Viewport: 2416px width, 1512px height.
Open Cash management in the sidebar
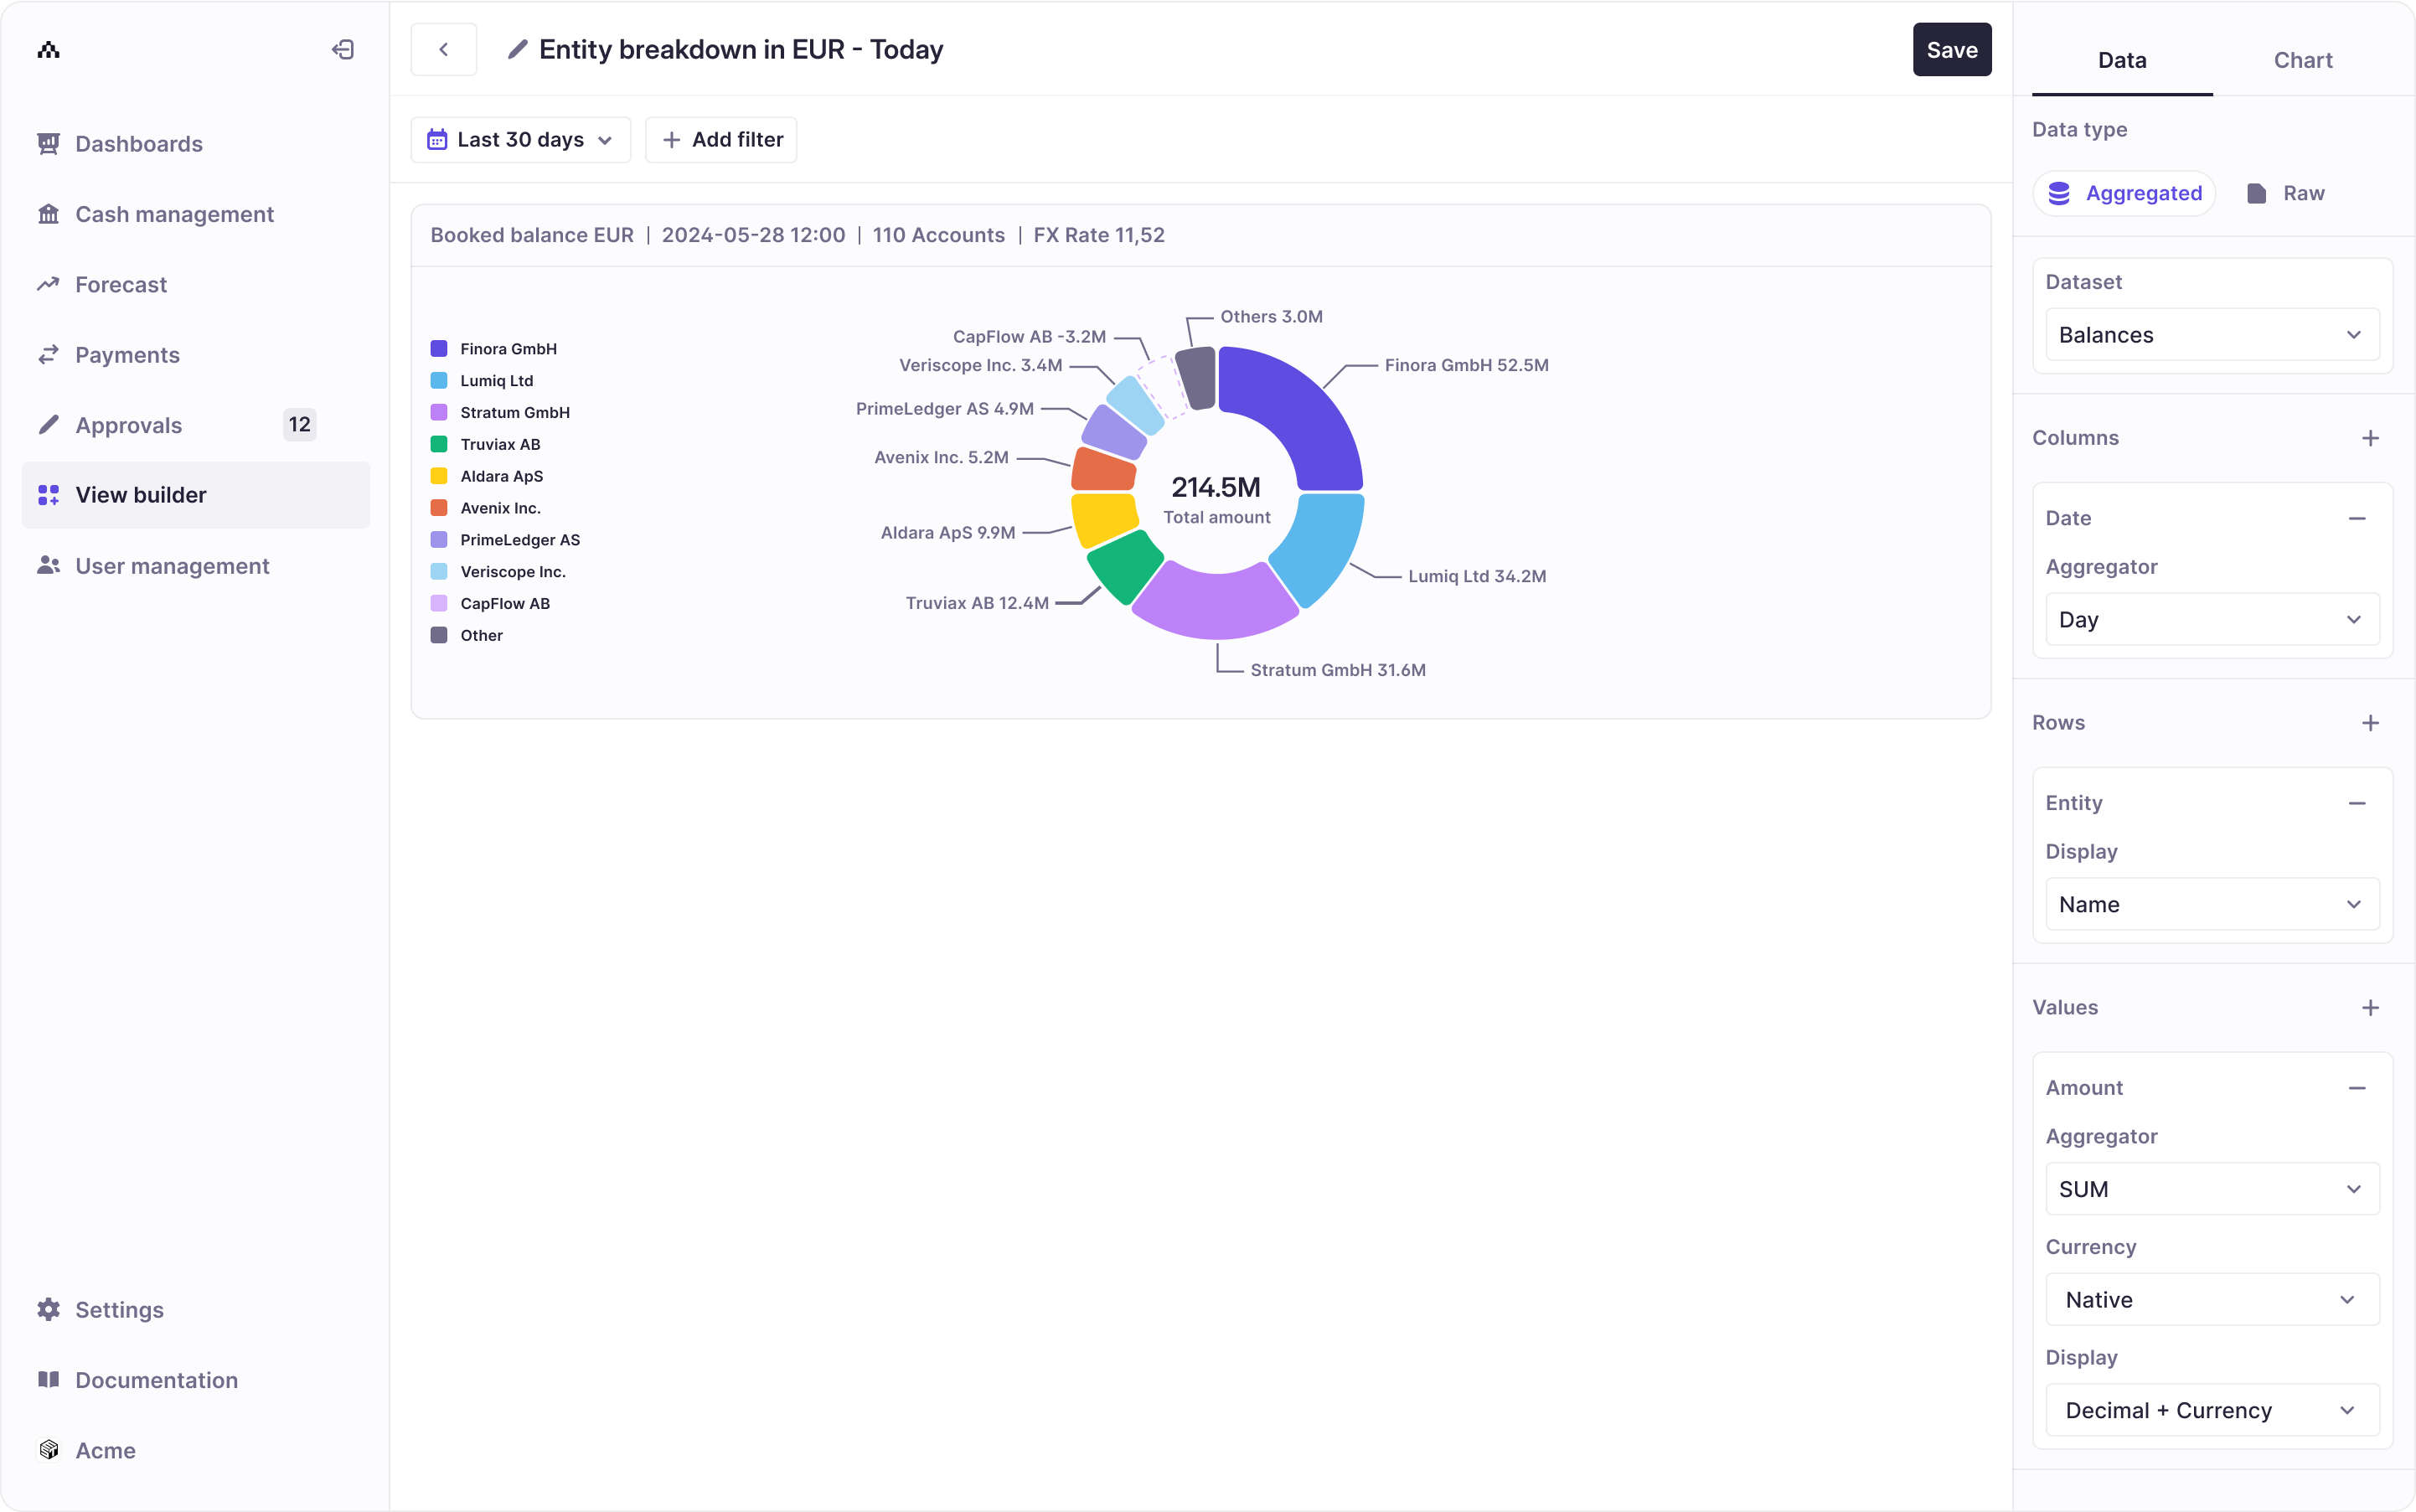[x=174, y=214]
